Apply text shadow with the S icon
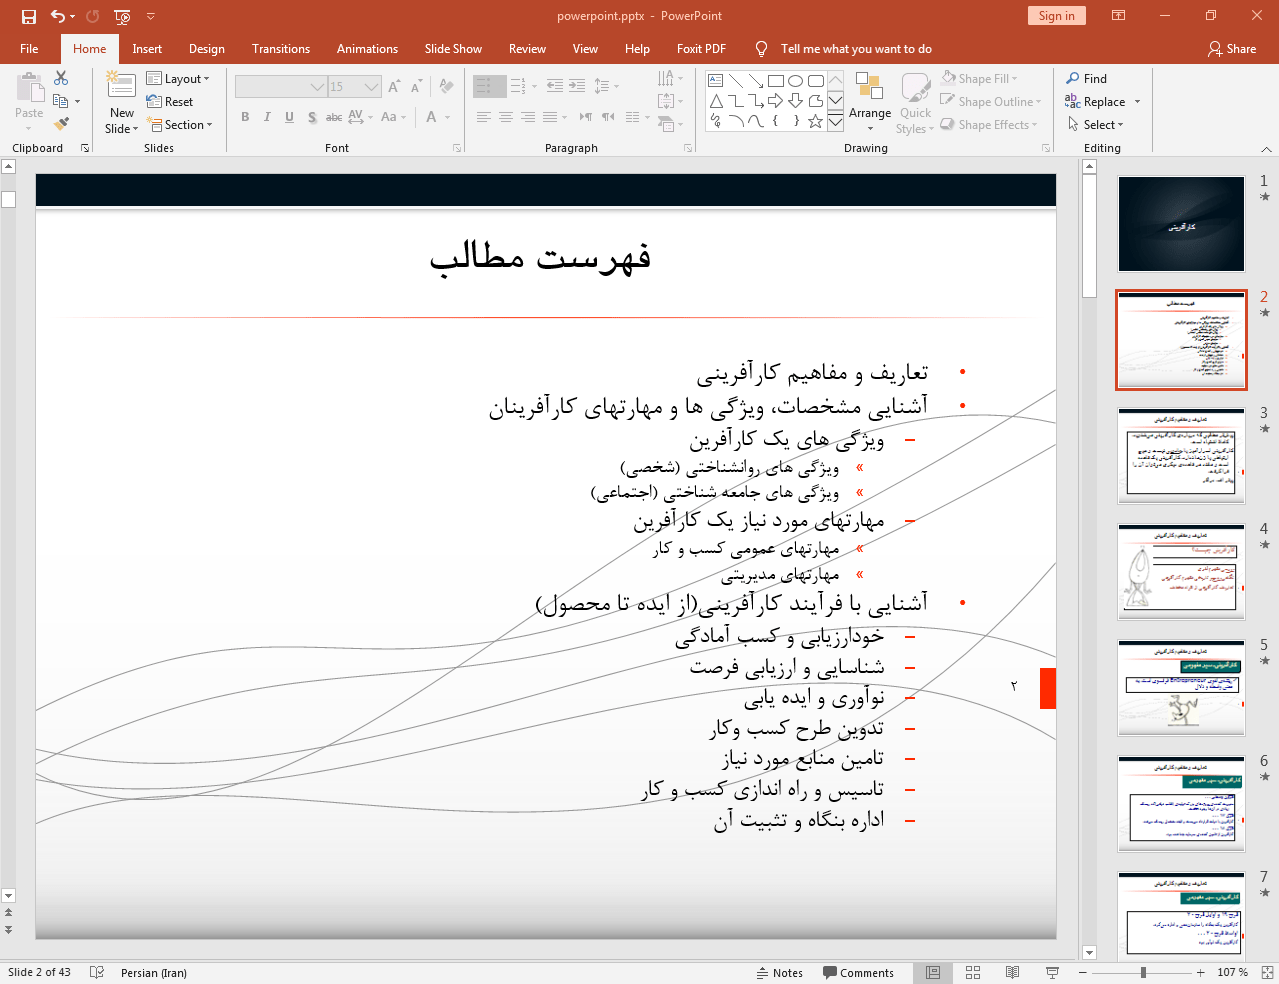Image resolution: width=1279 pixels, height=984 pixels. coord(312,117)
